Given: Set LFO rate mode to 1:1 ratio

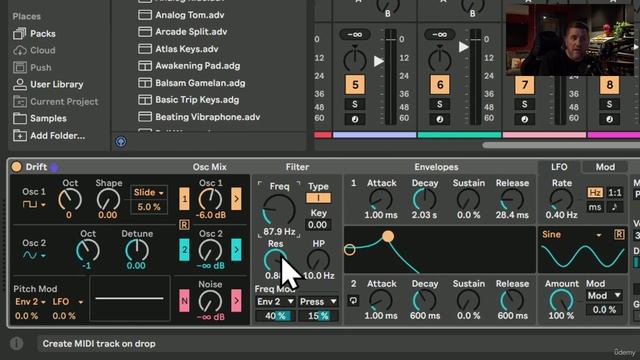Looking at the screenshot, I should click(x=615, y=192).
